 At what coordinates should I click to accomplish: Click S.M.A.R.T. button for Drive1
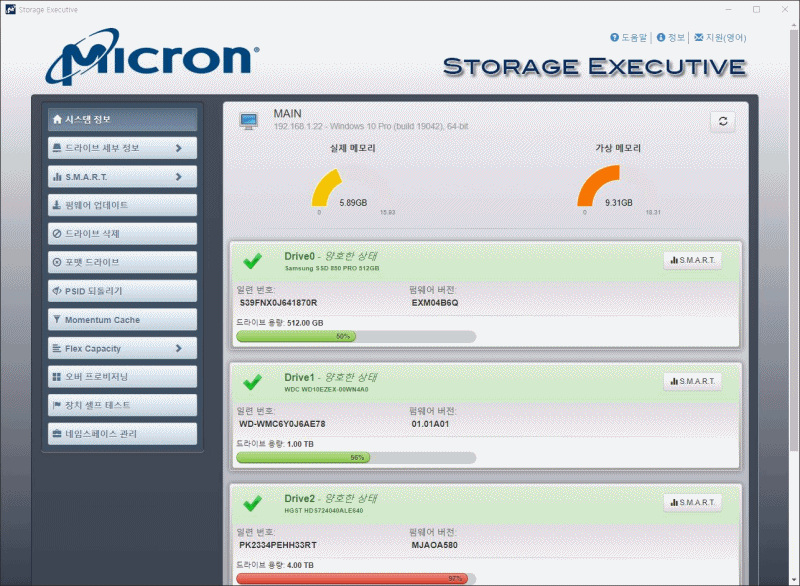[x=692, y=381]
